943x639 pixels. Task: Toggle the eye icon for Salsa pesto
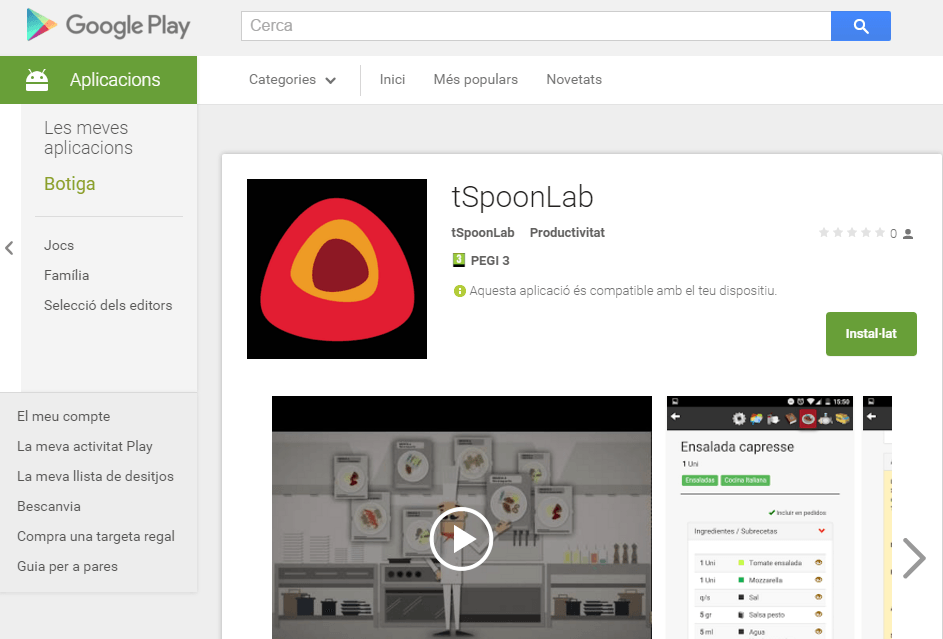point(819,614)
